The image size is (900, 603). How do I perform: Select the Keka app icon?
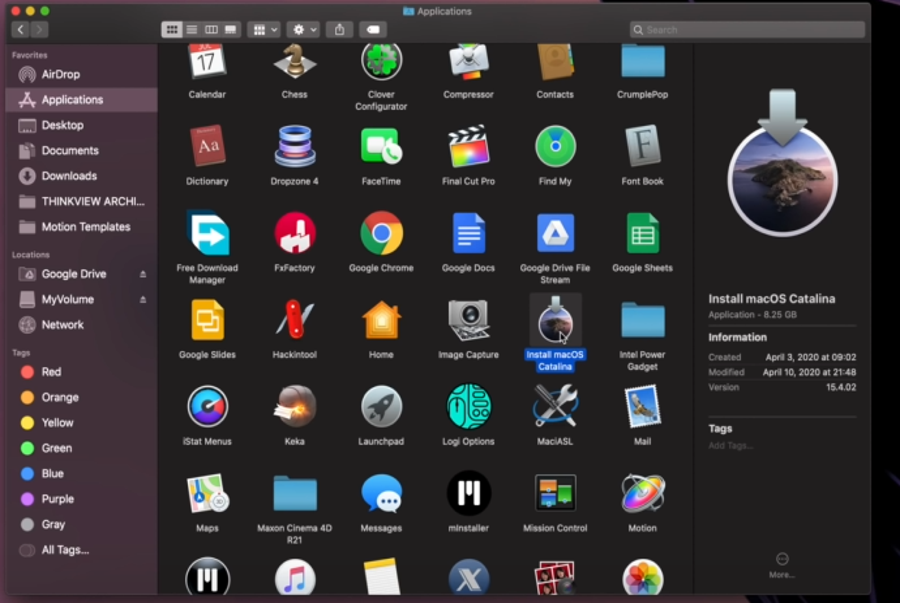click(294, 406)
